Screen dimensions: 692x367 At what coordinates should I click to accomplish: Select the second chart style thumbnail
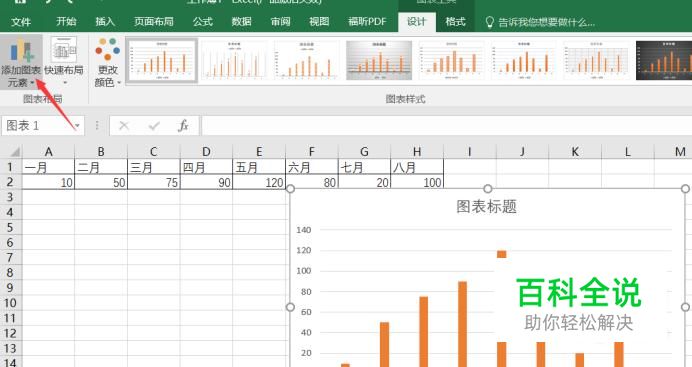click(234, 60)
